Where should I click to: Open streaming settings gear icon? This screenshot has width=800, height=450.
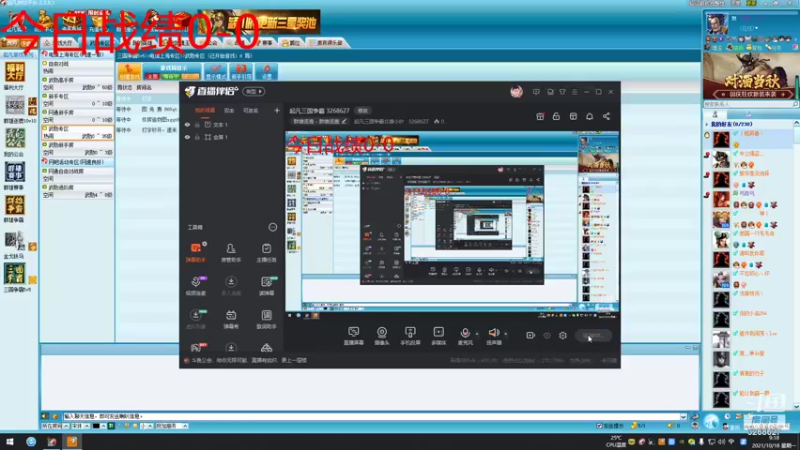[563, 336]
